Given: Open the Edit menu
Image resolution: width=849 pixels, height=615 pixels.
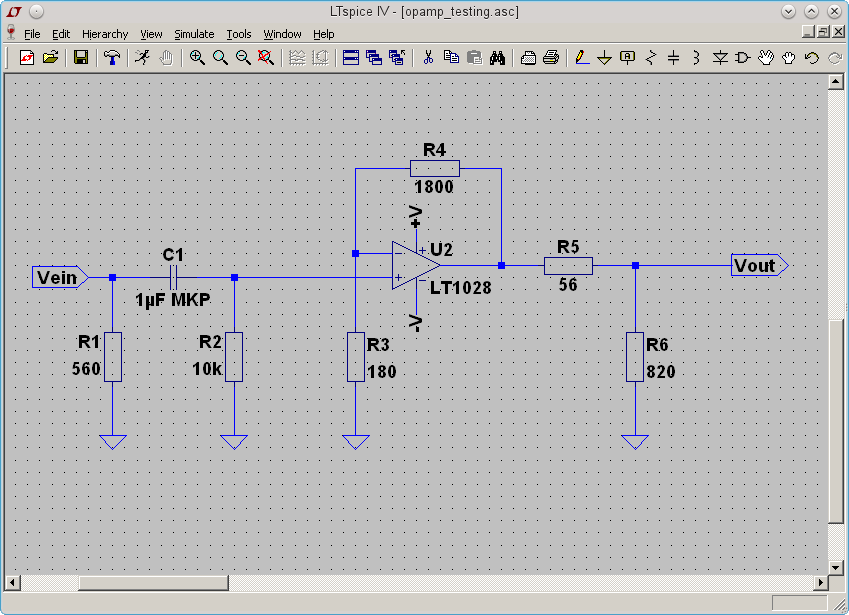Looking at the screenshot, I should [61, 34].
